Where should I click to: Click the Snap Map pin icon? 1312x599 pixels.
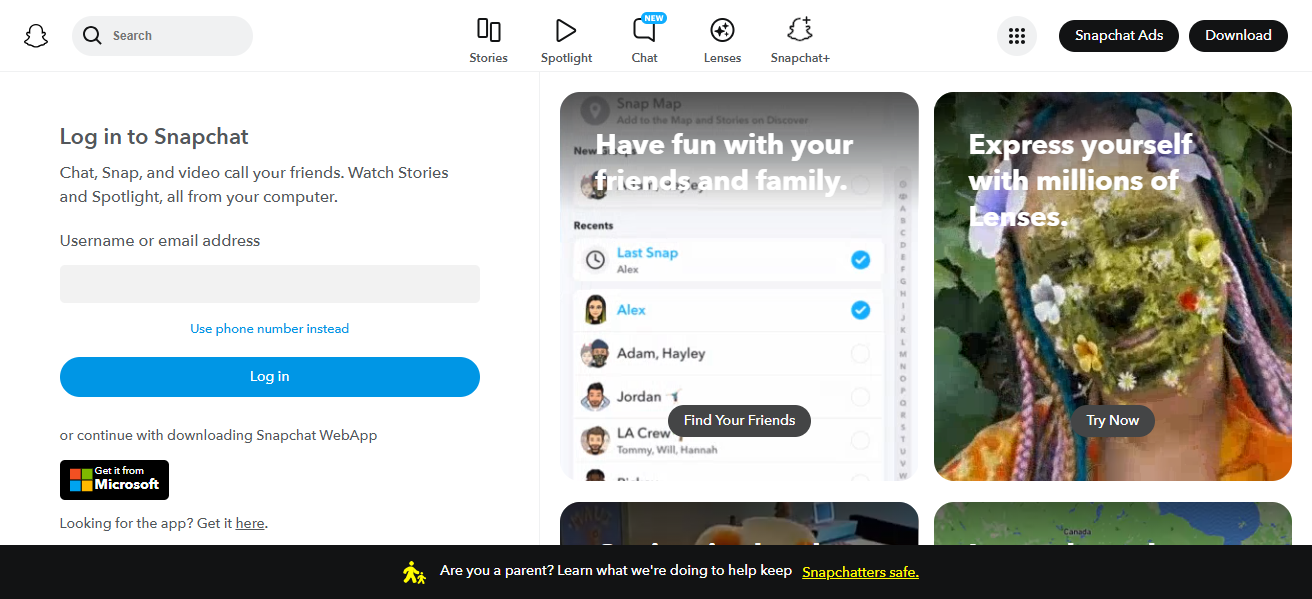[x=595, y=110]
